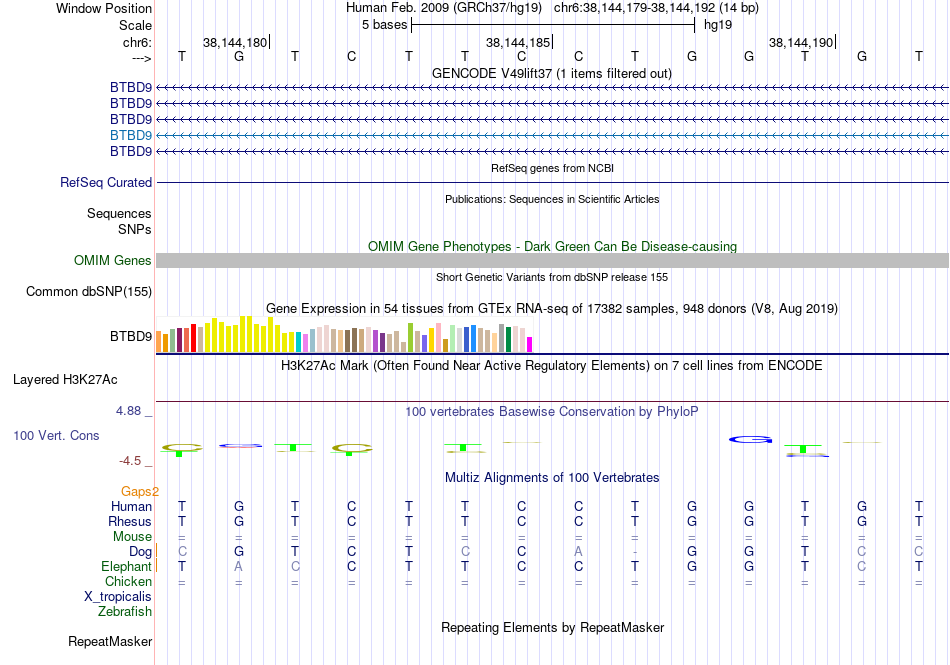Click the Dog species label
The width and height of the screenshot is (950, 665).
pyautogui.click(x=141, y=552)
